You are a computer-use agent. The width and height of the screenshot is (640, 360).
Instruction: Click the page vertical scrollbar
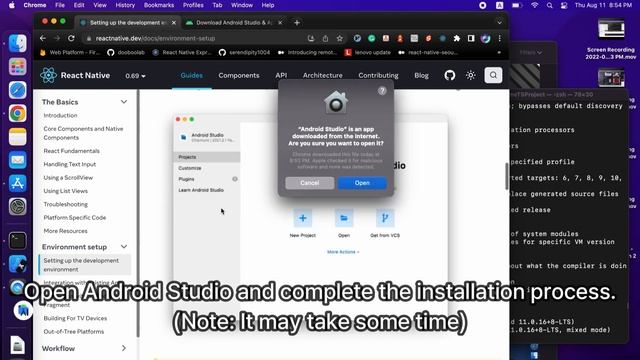507,176
